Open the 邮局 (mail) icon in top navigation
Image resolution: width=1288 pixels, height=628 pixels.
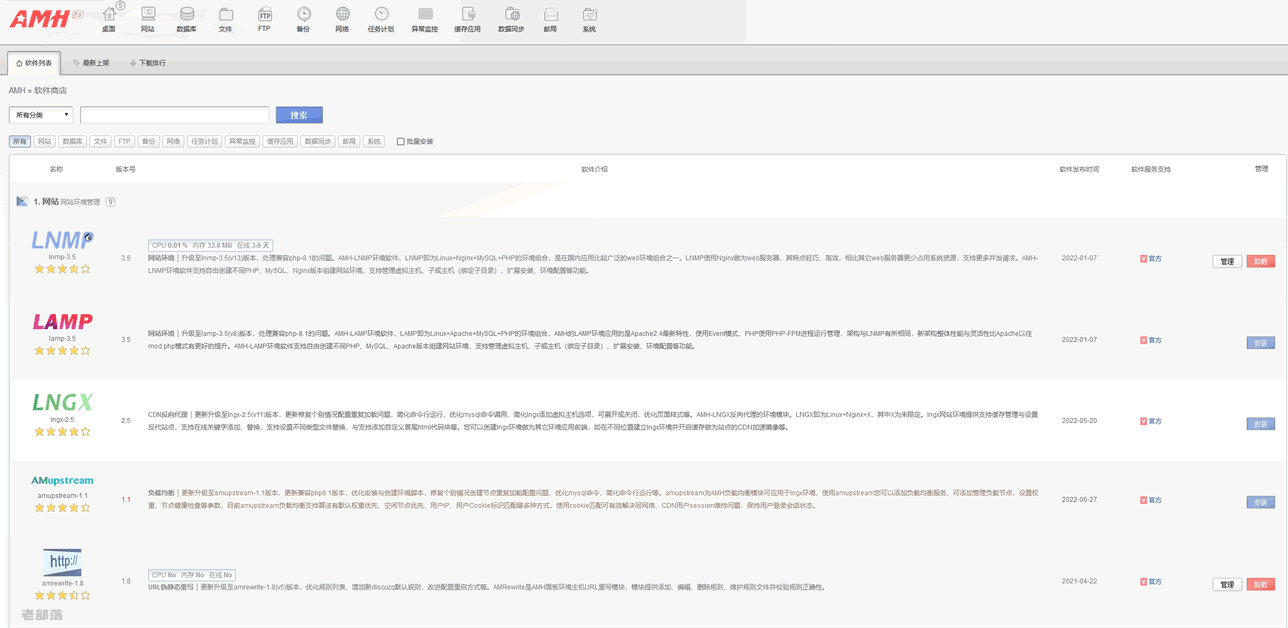[551, 18]
